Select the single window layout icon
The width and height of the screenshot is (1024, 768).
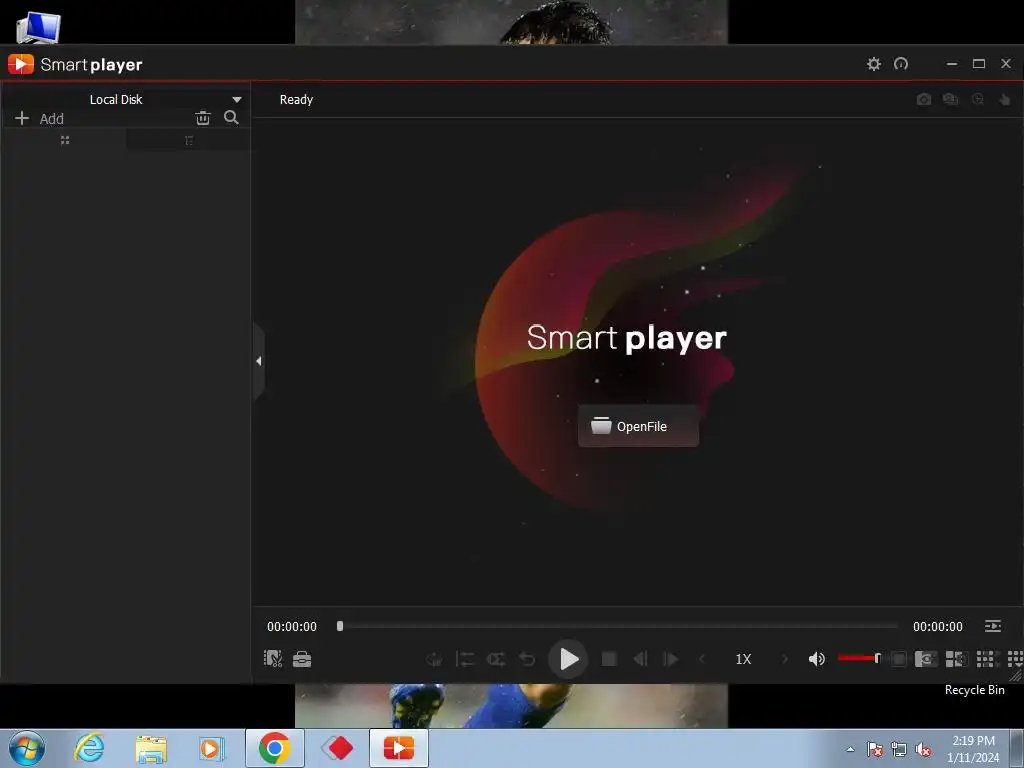click(899, 659)
